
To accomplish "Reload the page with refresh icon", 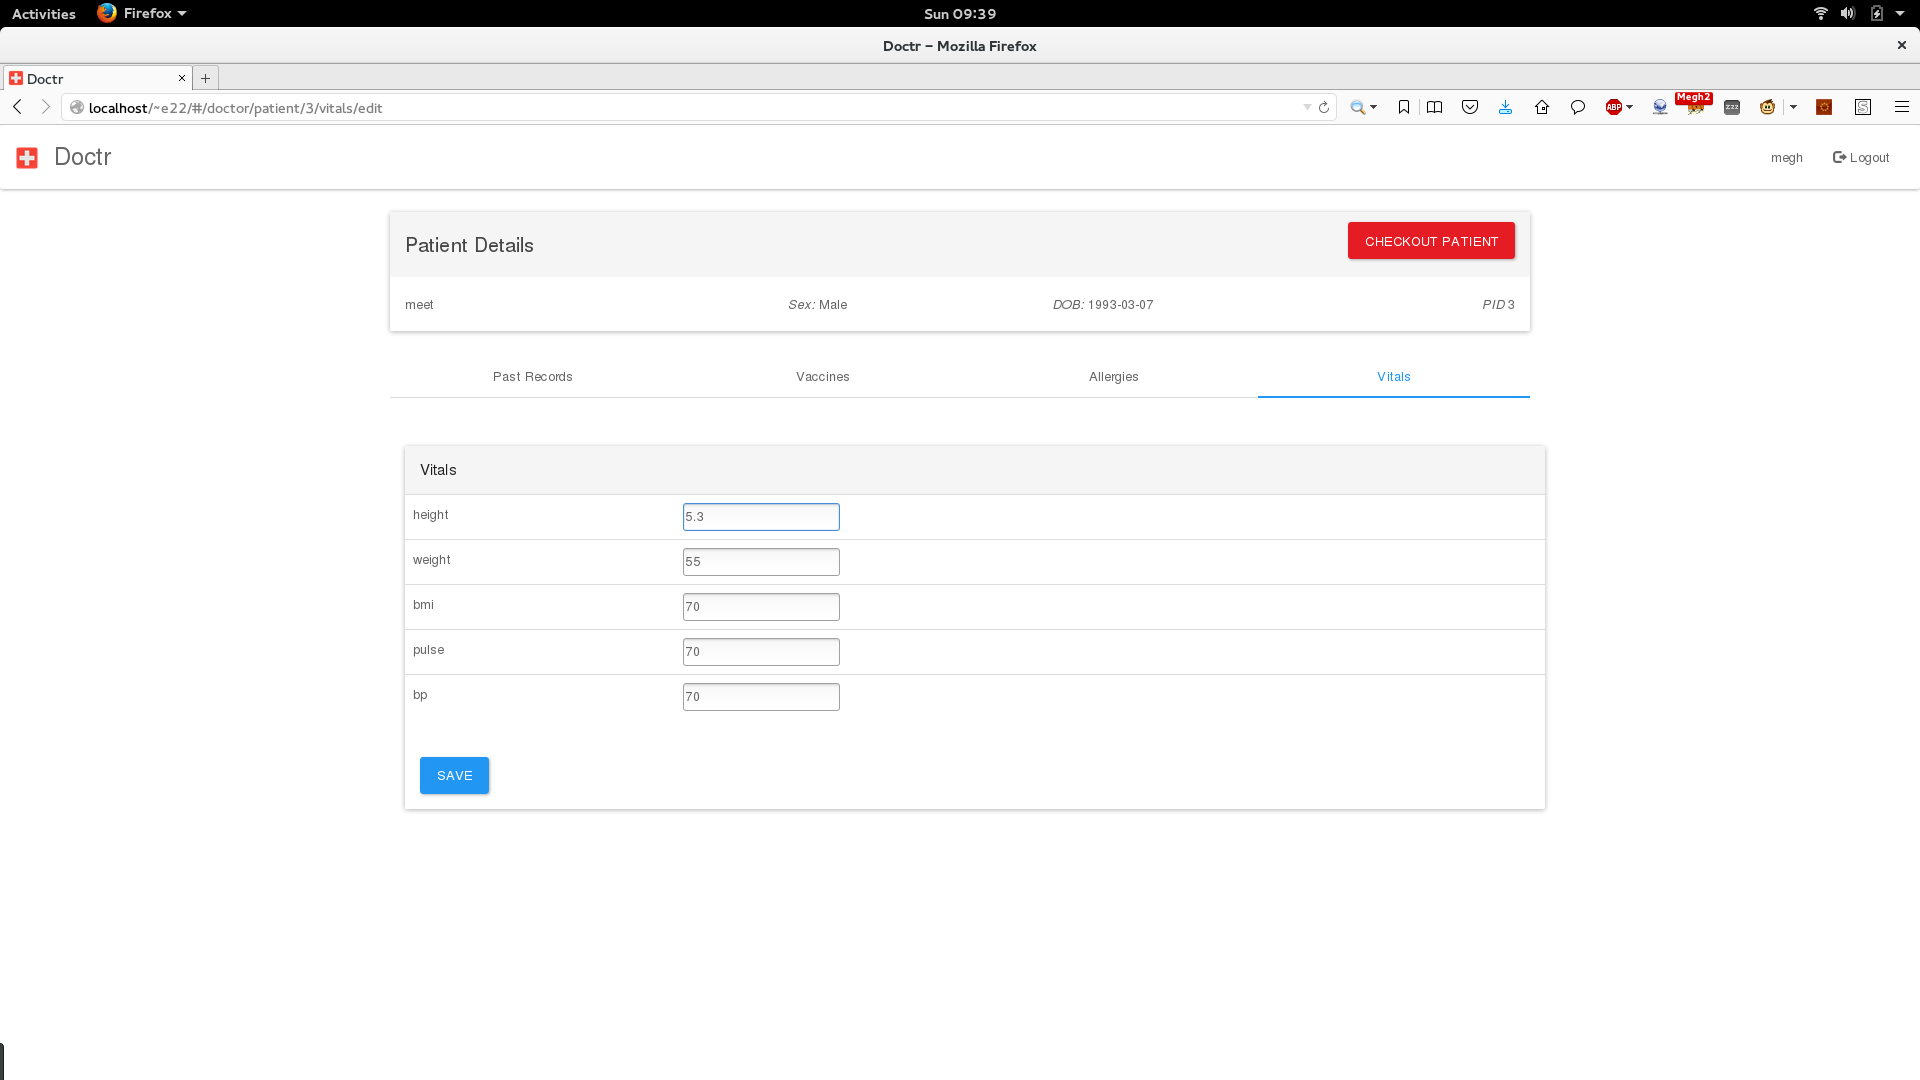I will coord(1324,107).
